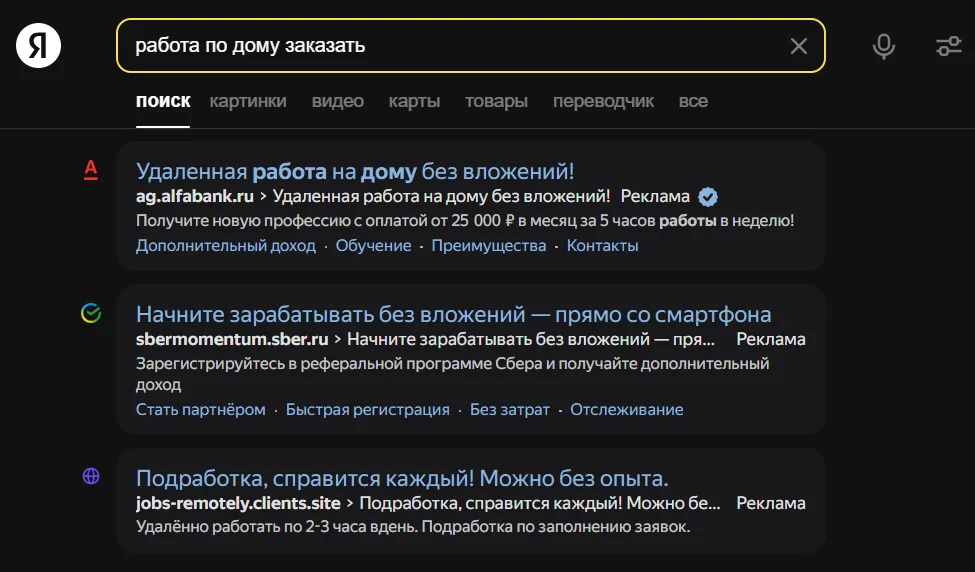Open «Удаленная работа на дому без вложений!» result
The width and height of the screenshot is (975, 572).
pyautogui.click(x=355, y=171)
